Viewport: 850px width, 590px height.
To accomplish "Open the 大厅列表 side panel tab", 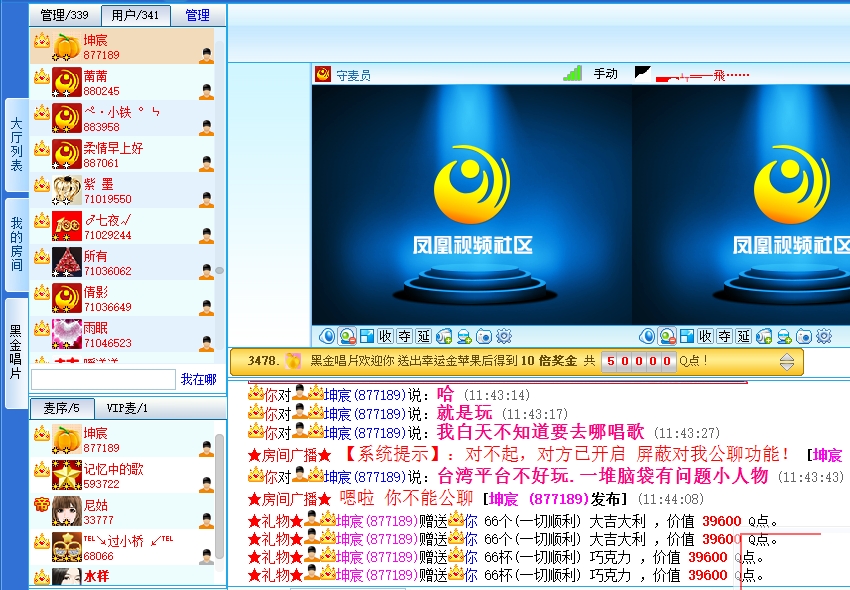I will pyautogui.click(x=16, y=145).
